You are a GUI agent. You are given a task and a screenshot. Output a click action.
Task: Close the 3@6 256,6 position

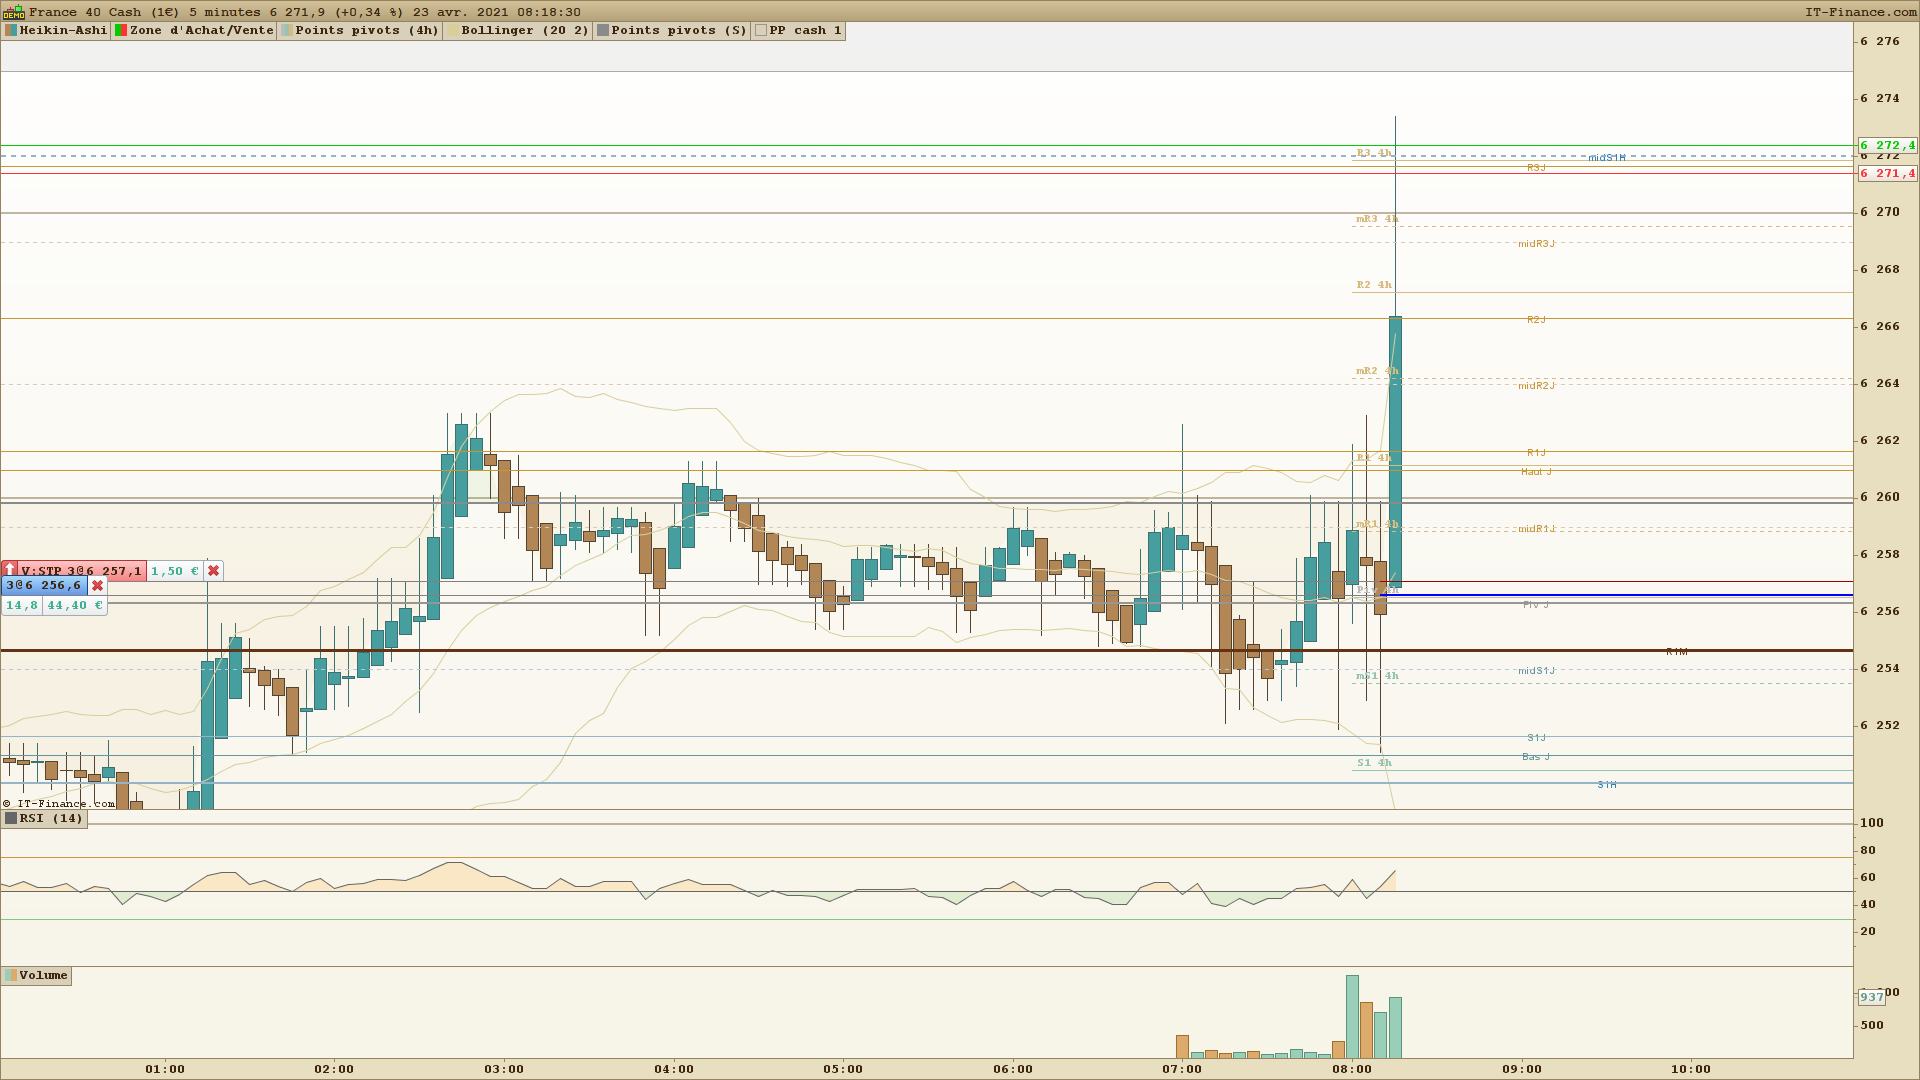pos(97,586)
